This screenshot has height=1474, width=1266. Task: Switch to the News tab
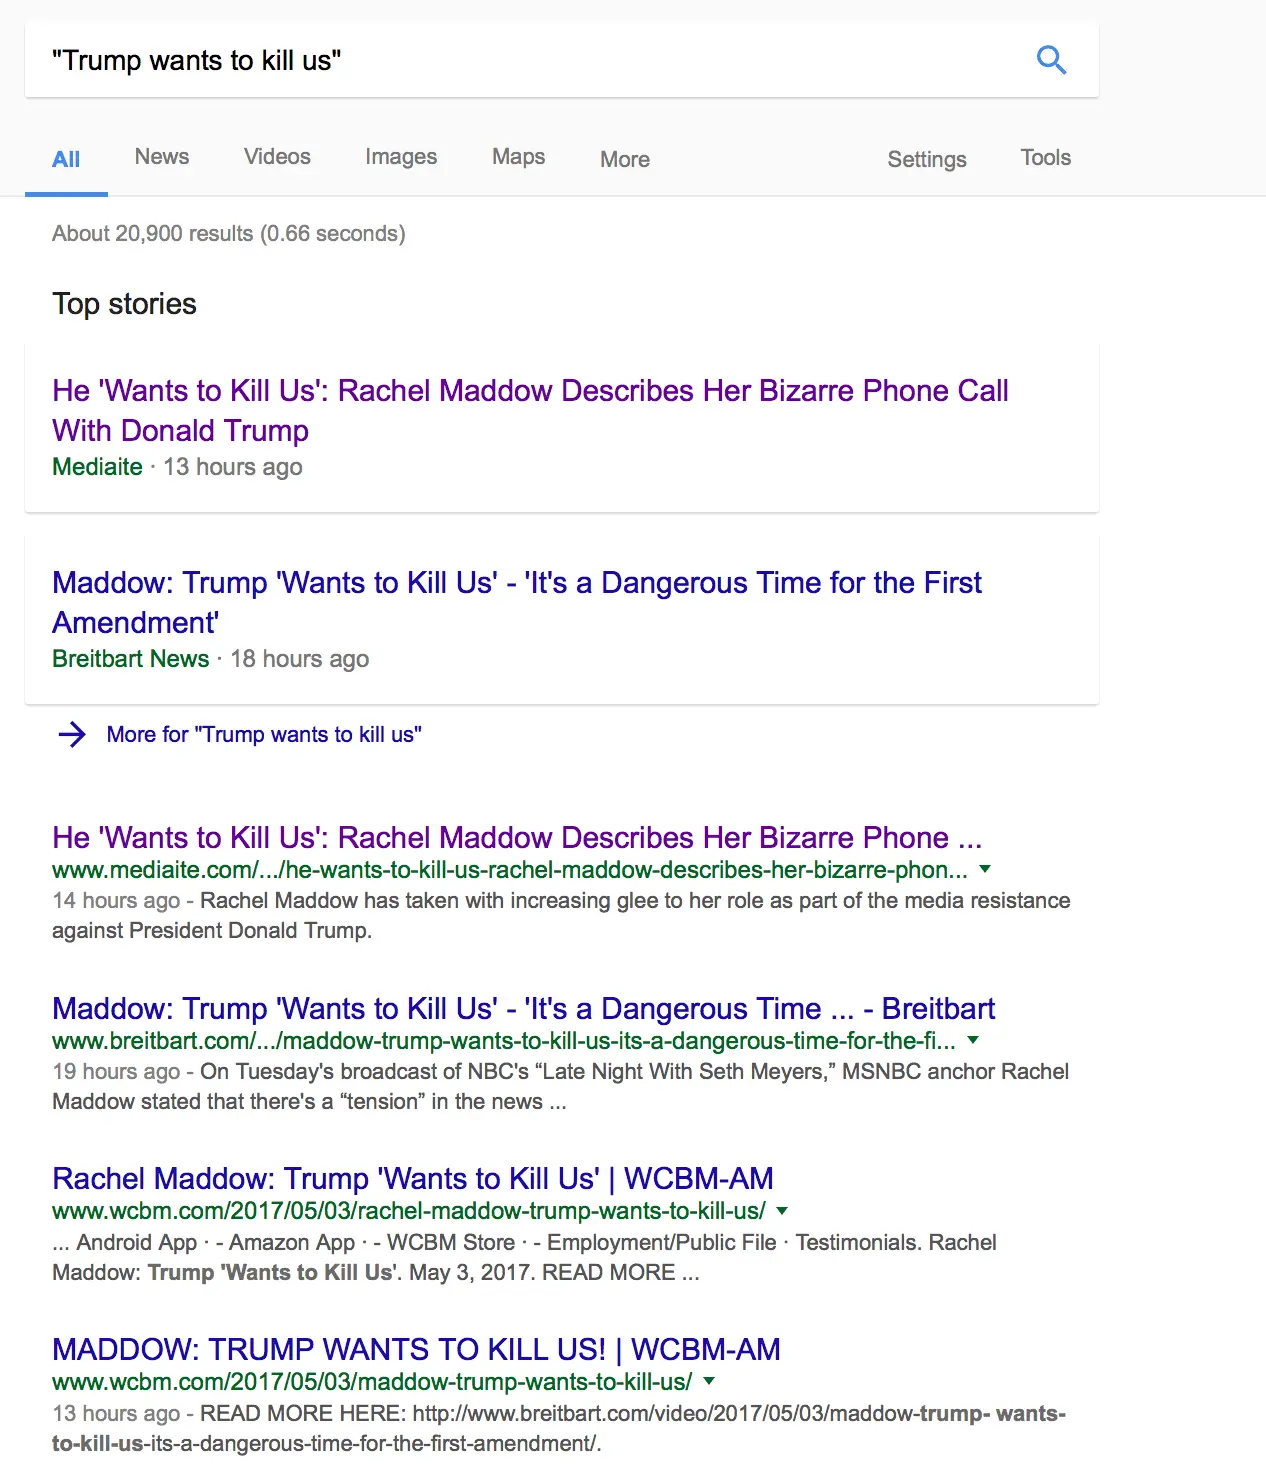[x=162, y=157]
